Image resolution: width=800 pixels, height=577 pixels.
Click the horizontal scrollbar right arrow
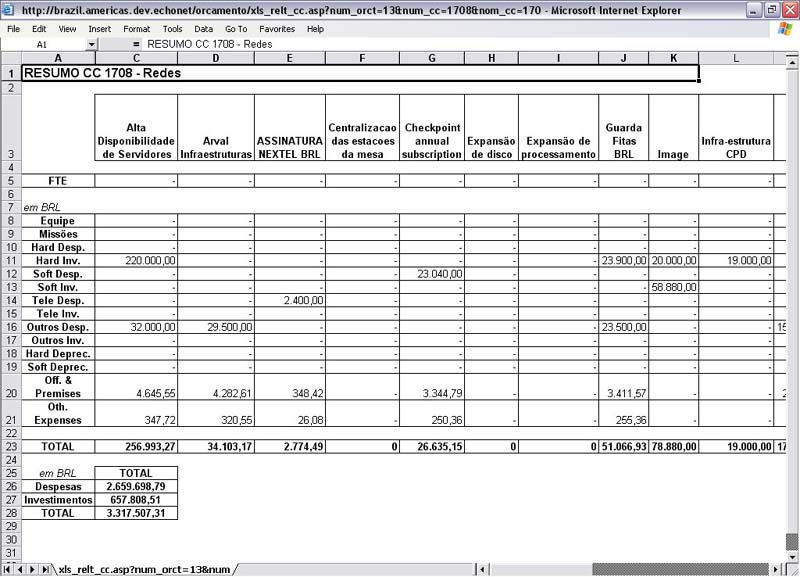pos(776,569)
